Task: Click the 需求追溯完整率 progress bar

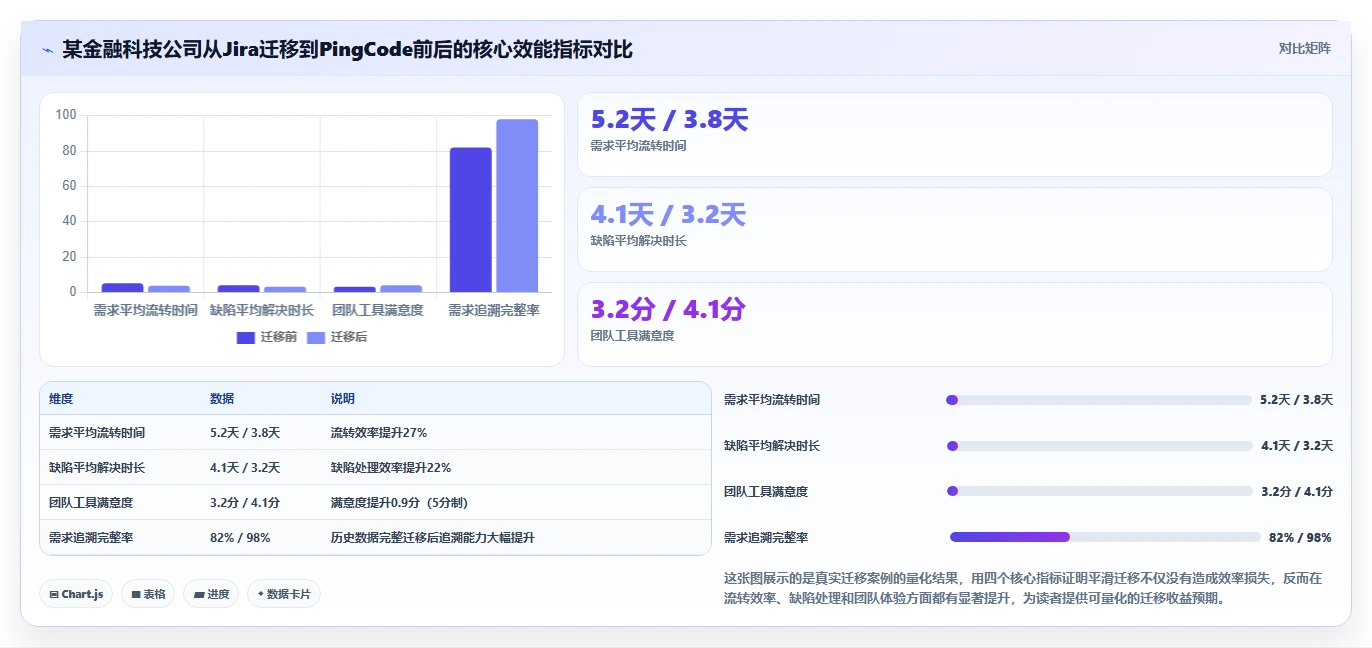Action: pos(1105,537)
